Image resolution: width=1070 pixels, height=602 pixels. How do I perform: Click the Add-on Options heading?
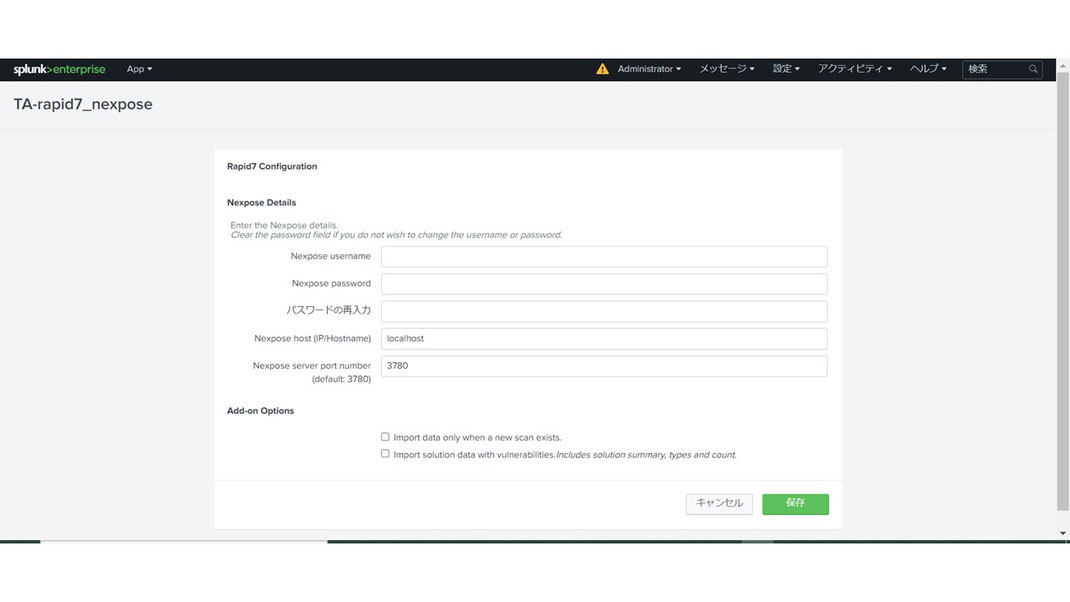(260, 411)
